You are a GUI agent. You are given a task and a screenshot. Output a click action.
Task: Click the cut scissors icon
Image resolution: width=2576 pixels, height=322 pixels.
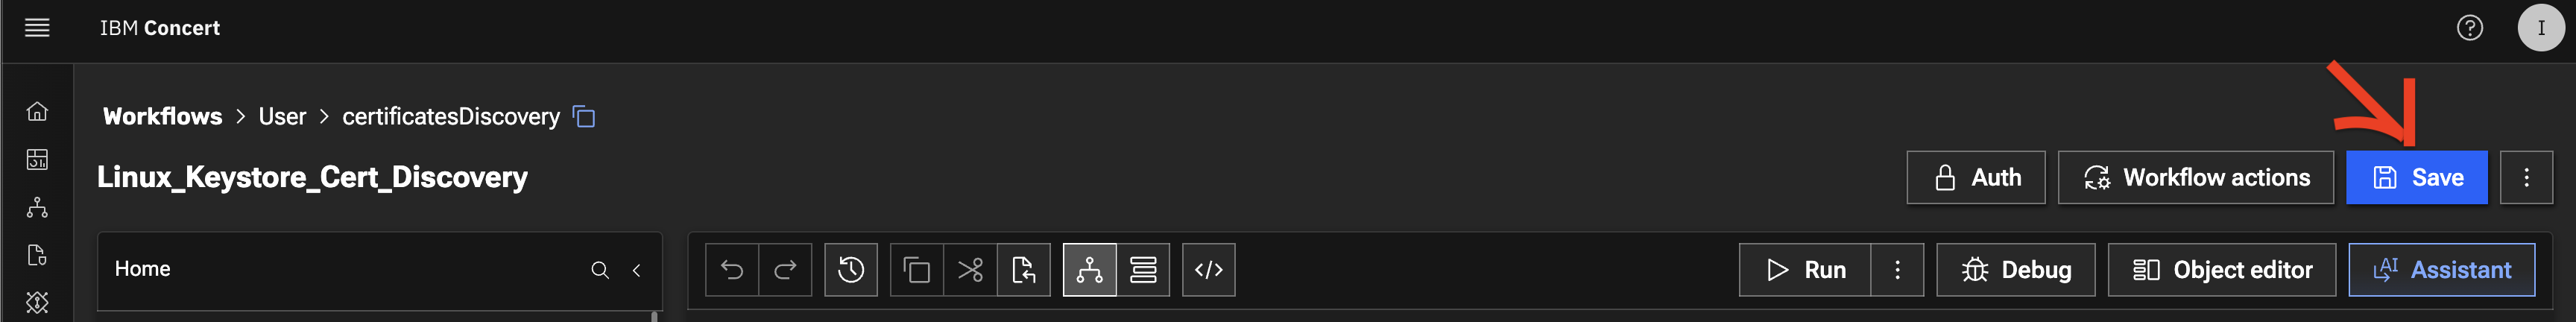coord(970,270)
